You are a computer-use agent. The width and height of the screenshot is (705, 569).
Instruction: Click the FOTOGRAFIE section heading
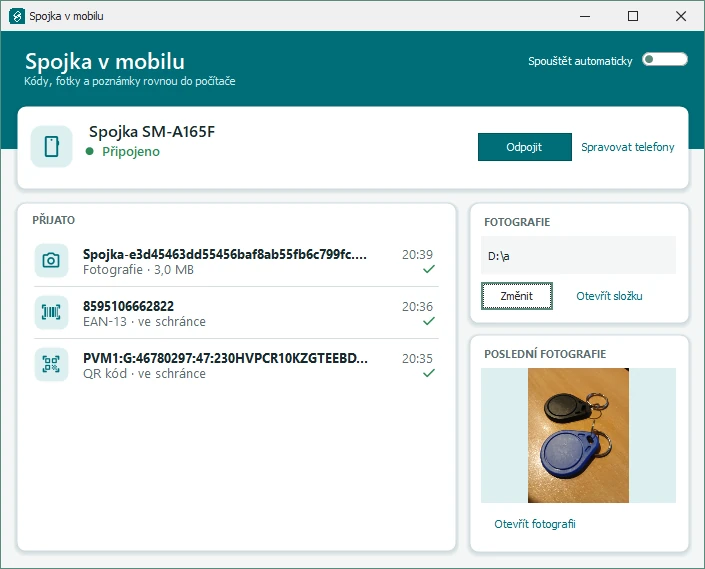517,222
